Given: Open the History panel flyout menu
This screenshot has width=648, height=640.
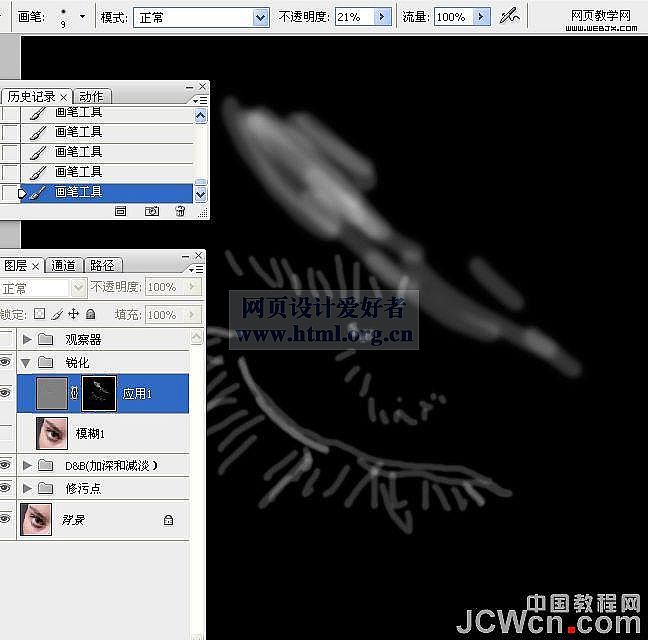Looking at the screenshot, I should (200, 100).
